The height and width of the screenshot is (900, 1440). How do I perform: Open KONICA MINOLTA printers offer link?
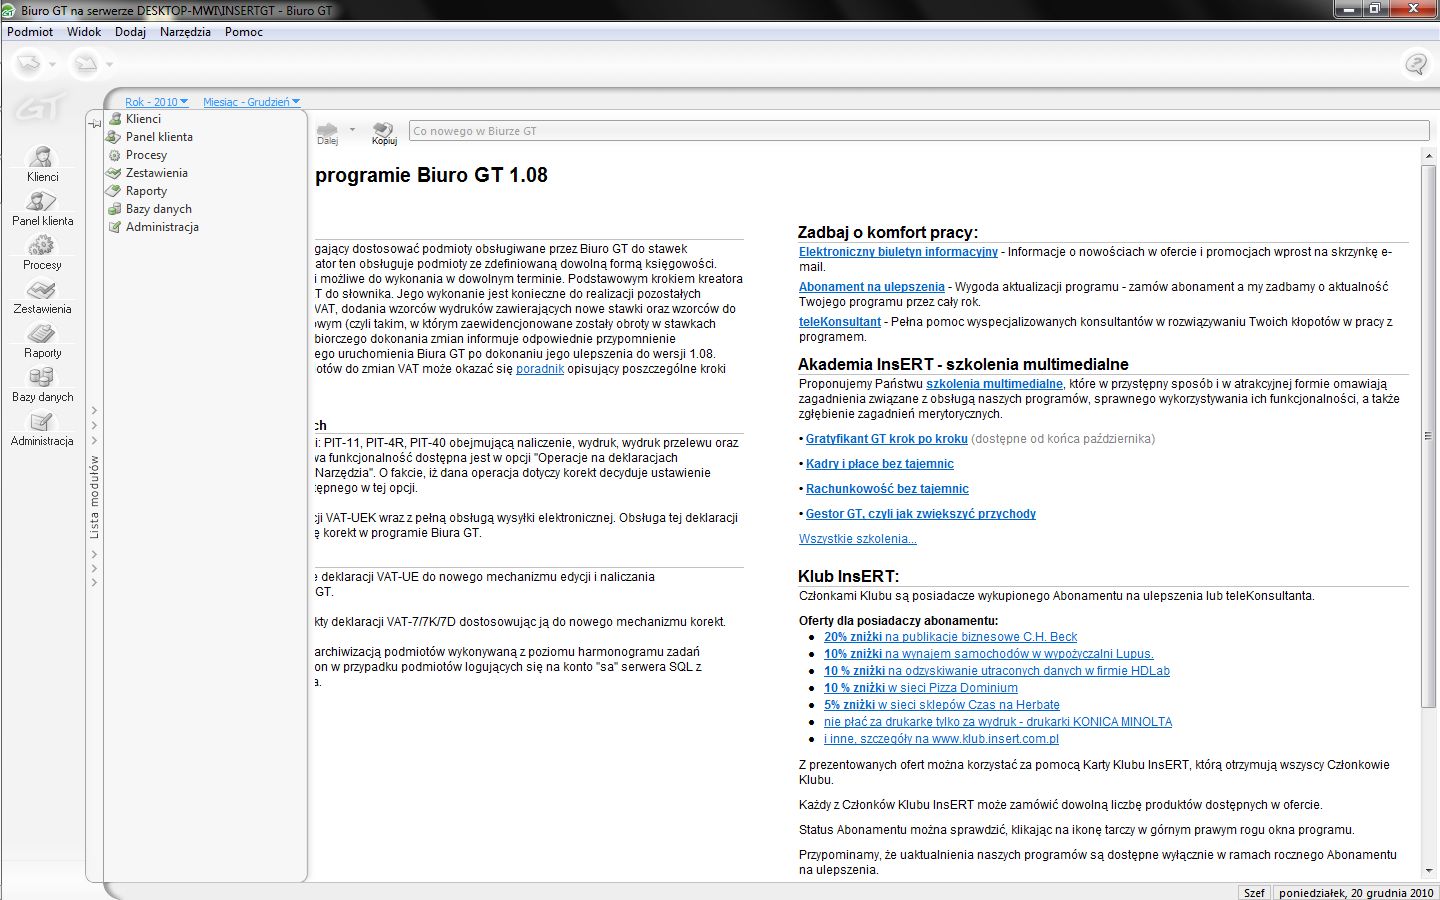[997, 722]
